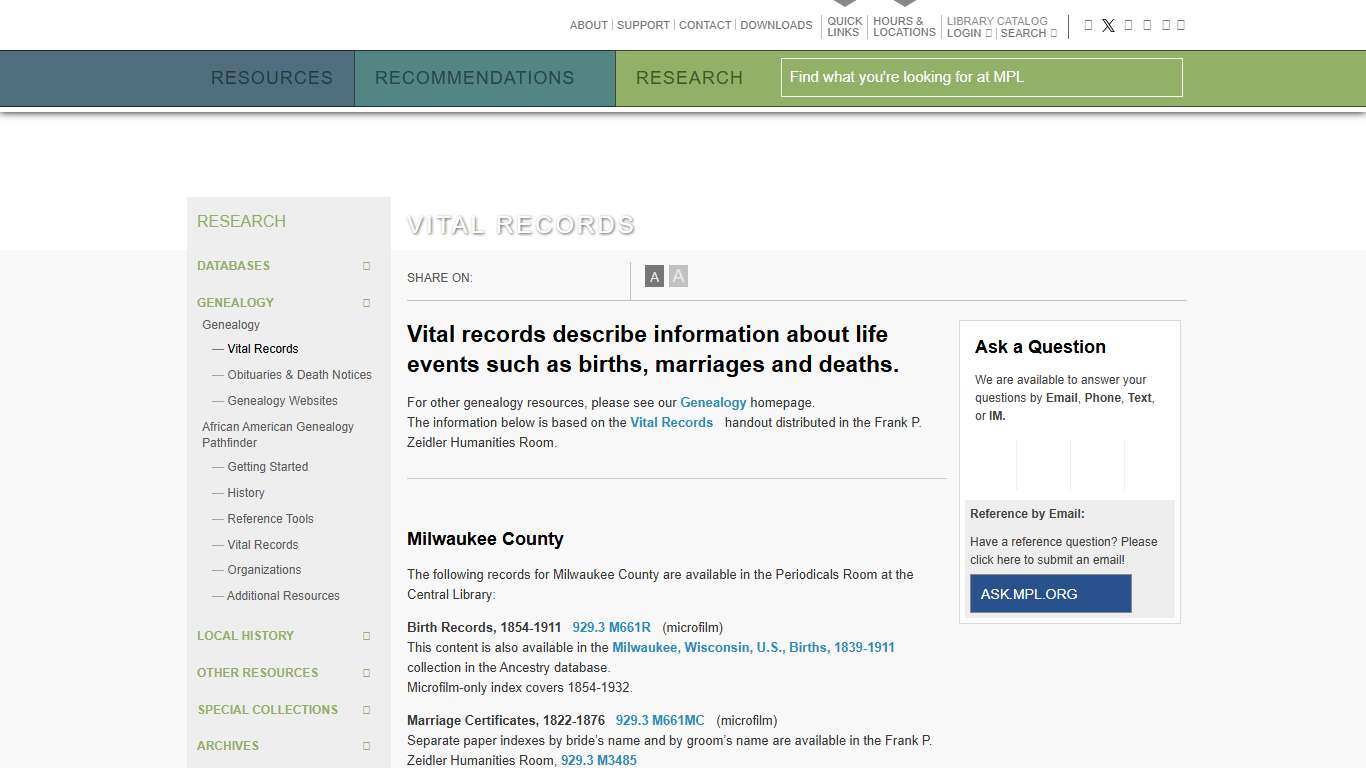This screenshot has width=1366, height=768.
Task: Open the X (Twitter) social icon
Action: click(1108, 26)
